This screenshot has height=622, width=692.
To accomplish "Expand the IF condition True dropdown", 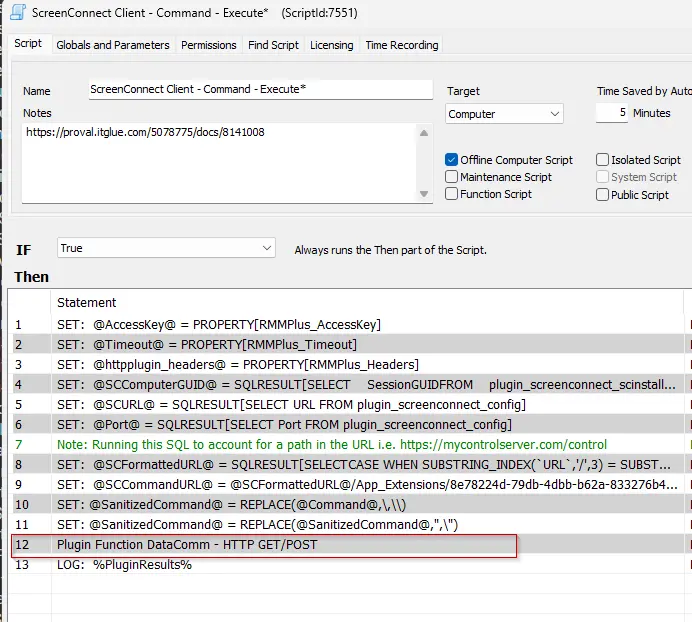I will (x=166, y=248).
